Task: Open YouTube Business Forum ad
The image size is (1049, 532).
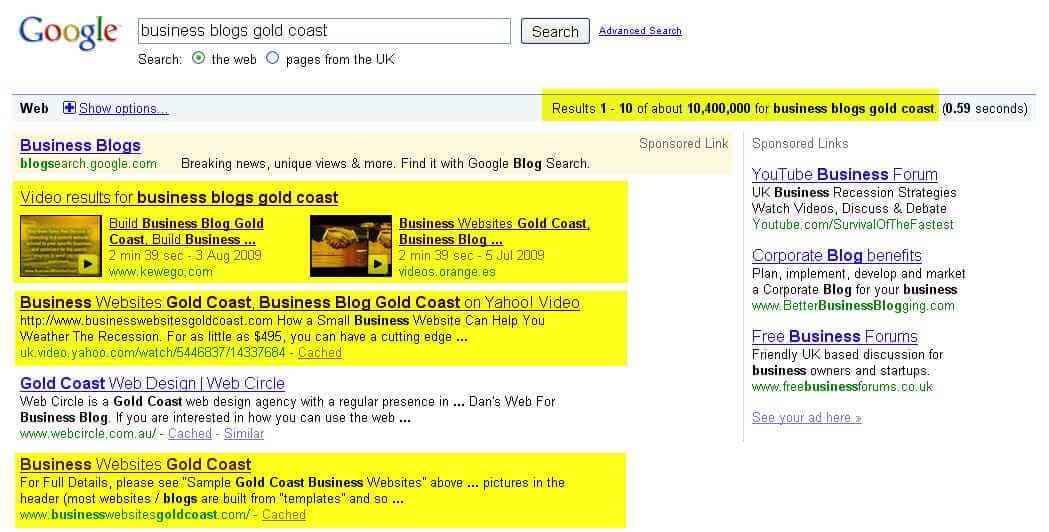Action: click(x=844, y=175)
